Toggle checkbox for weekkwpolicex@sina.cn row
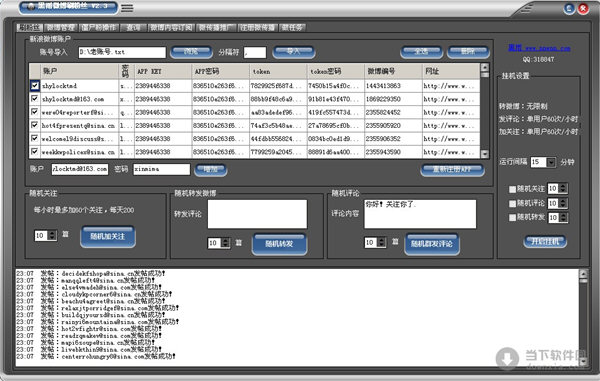Image resolution: width=600 pixels, height=381 pixels. point(34,151)
